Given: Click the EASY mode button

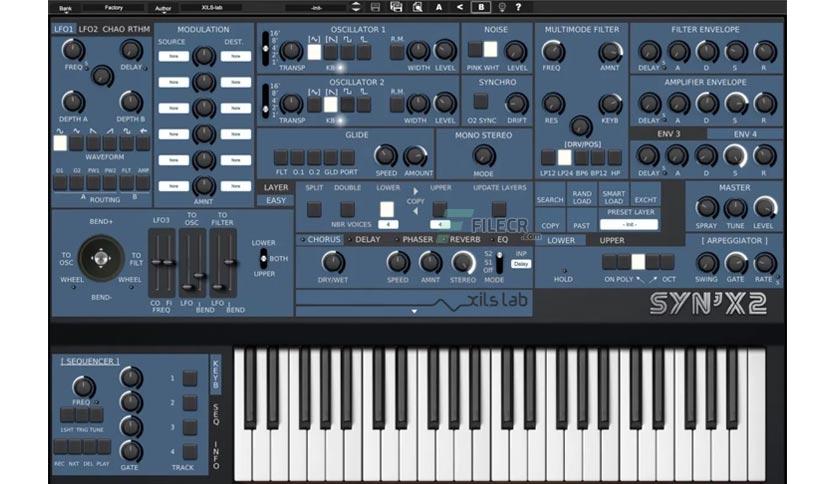Looking at the screenshot, I should pos(276,201).
